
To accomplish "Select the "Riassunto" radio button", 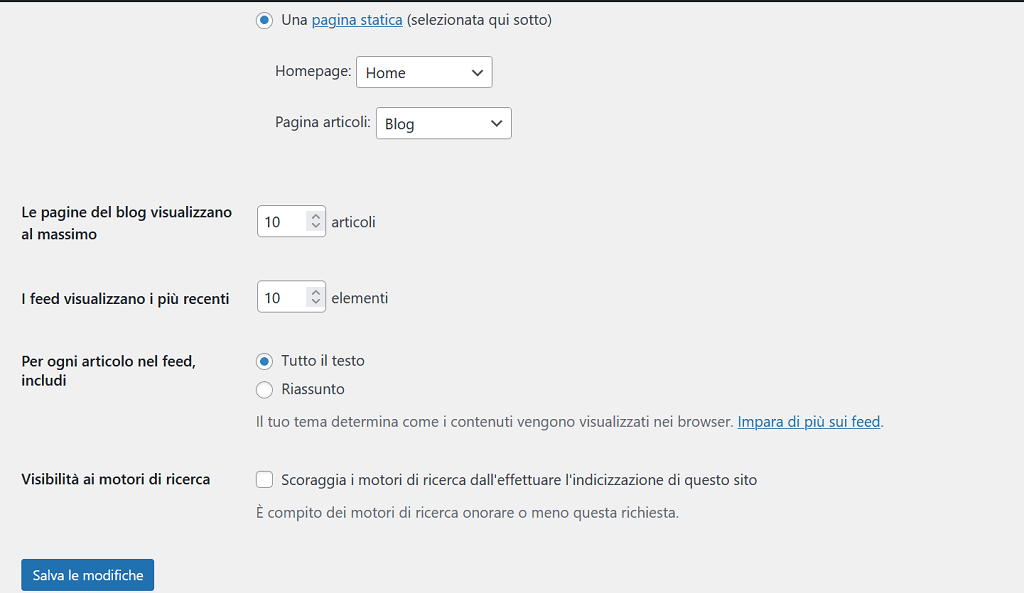I will pyautogui.click(x=264, y=390).
